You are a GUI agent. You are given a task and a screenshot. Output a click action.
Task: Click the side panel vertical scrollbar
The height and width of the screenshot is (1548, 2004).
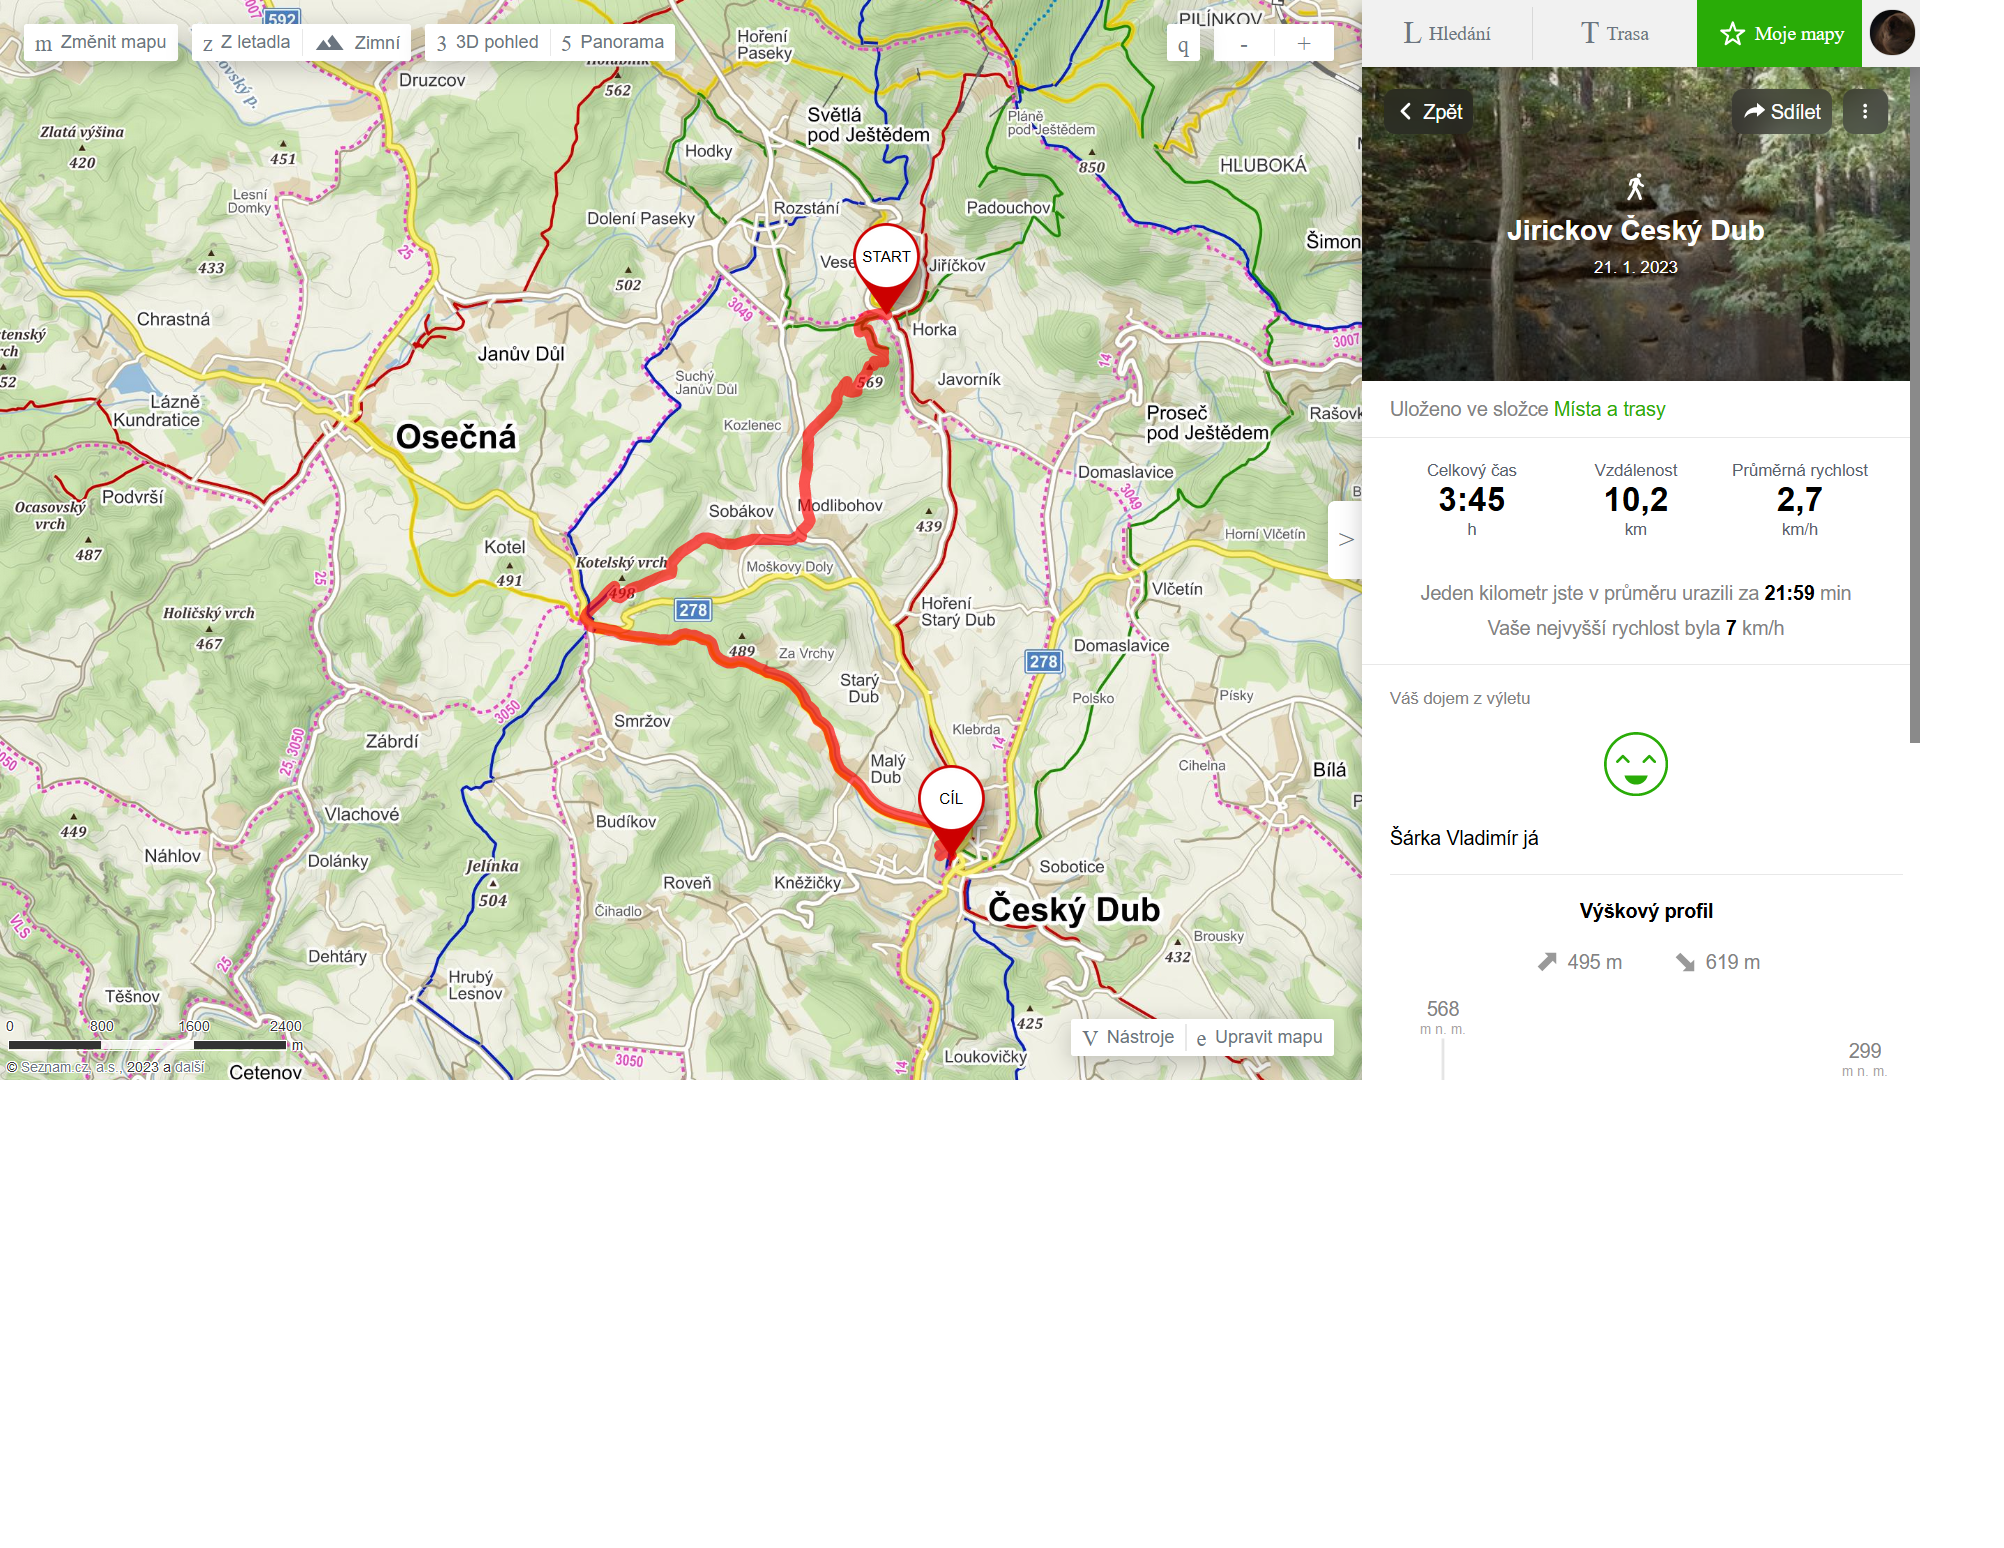point(1914,405)
